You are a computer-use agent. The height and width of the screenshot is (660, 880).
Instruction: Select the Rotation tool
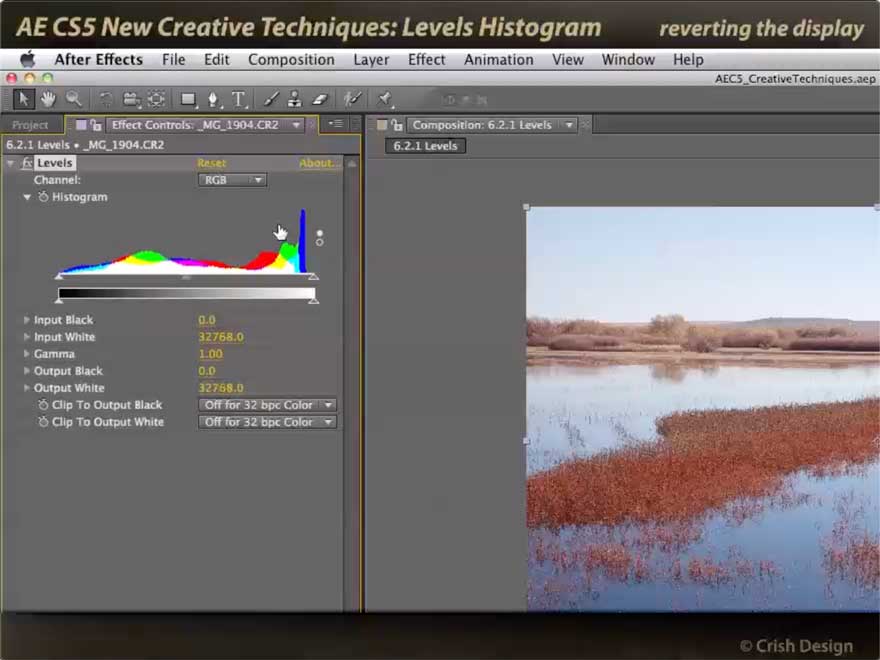pos(105,100)
